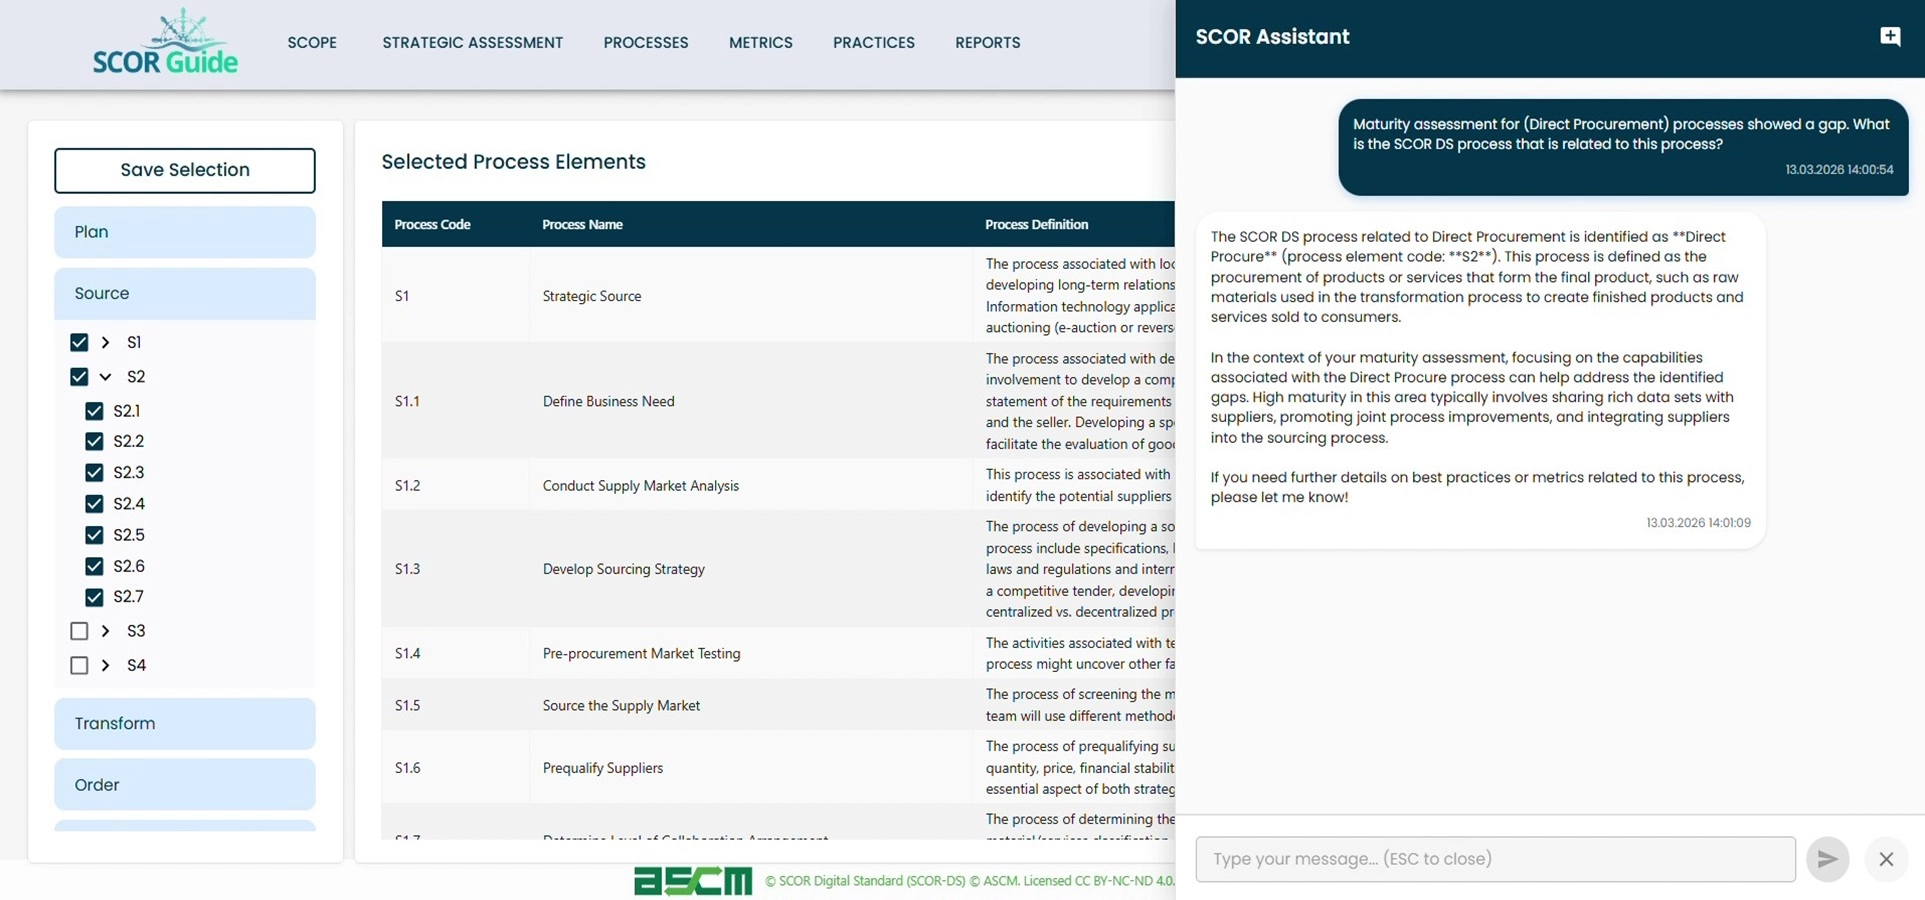
Task: Open the METRICS navigation item
Action: coord(761,42)
